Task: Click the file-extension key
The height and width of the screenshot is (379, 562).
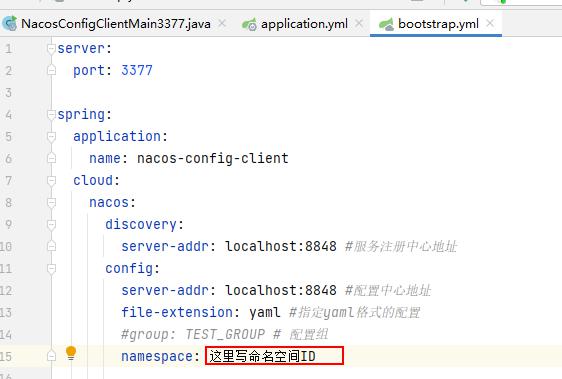Action: click(177, 312)
